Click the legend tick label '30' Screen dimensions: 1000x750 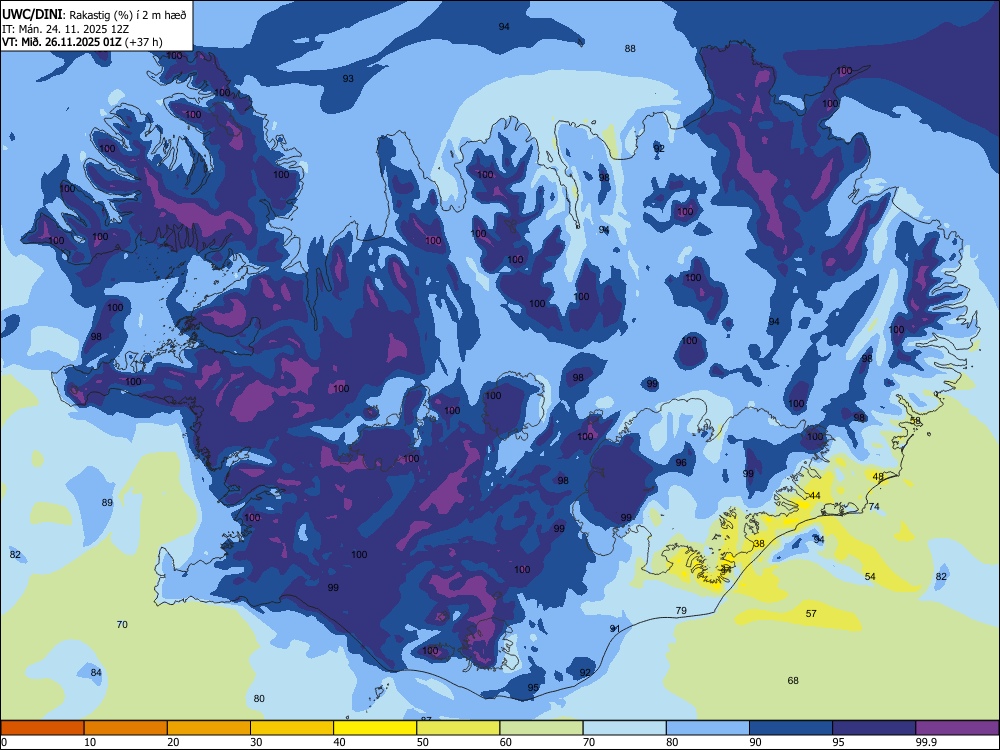point(256,742)
